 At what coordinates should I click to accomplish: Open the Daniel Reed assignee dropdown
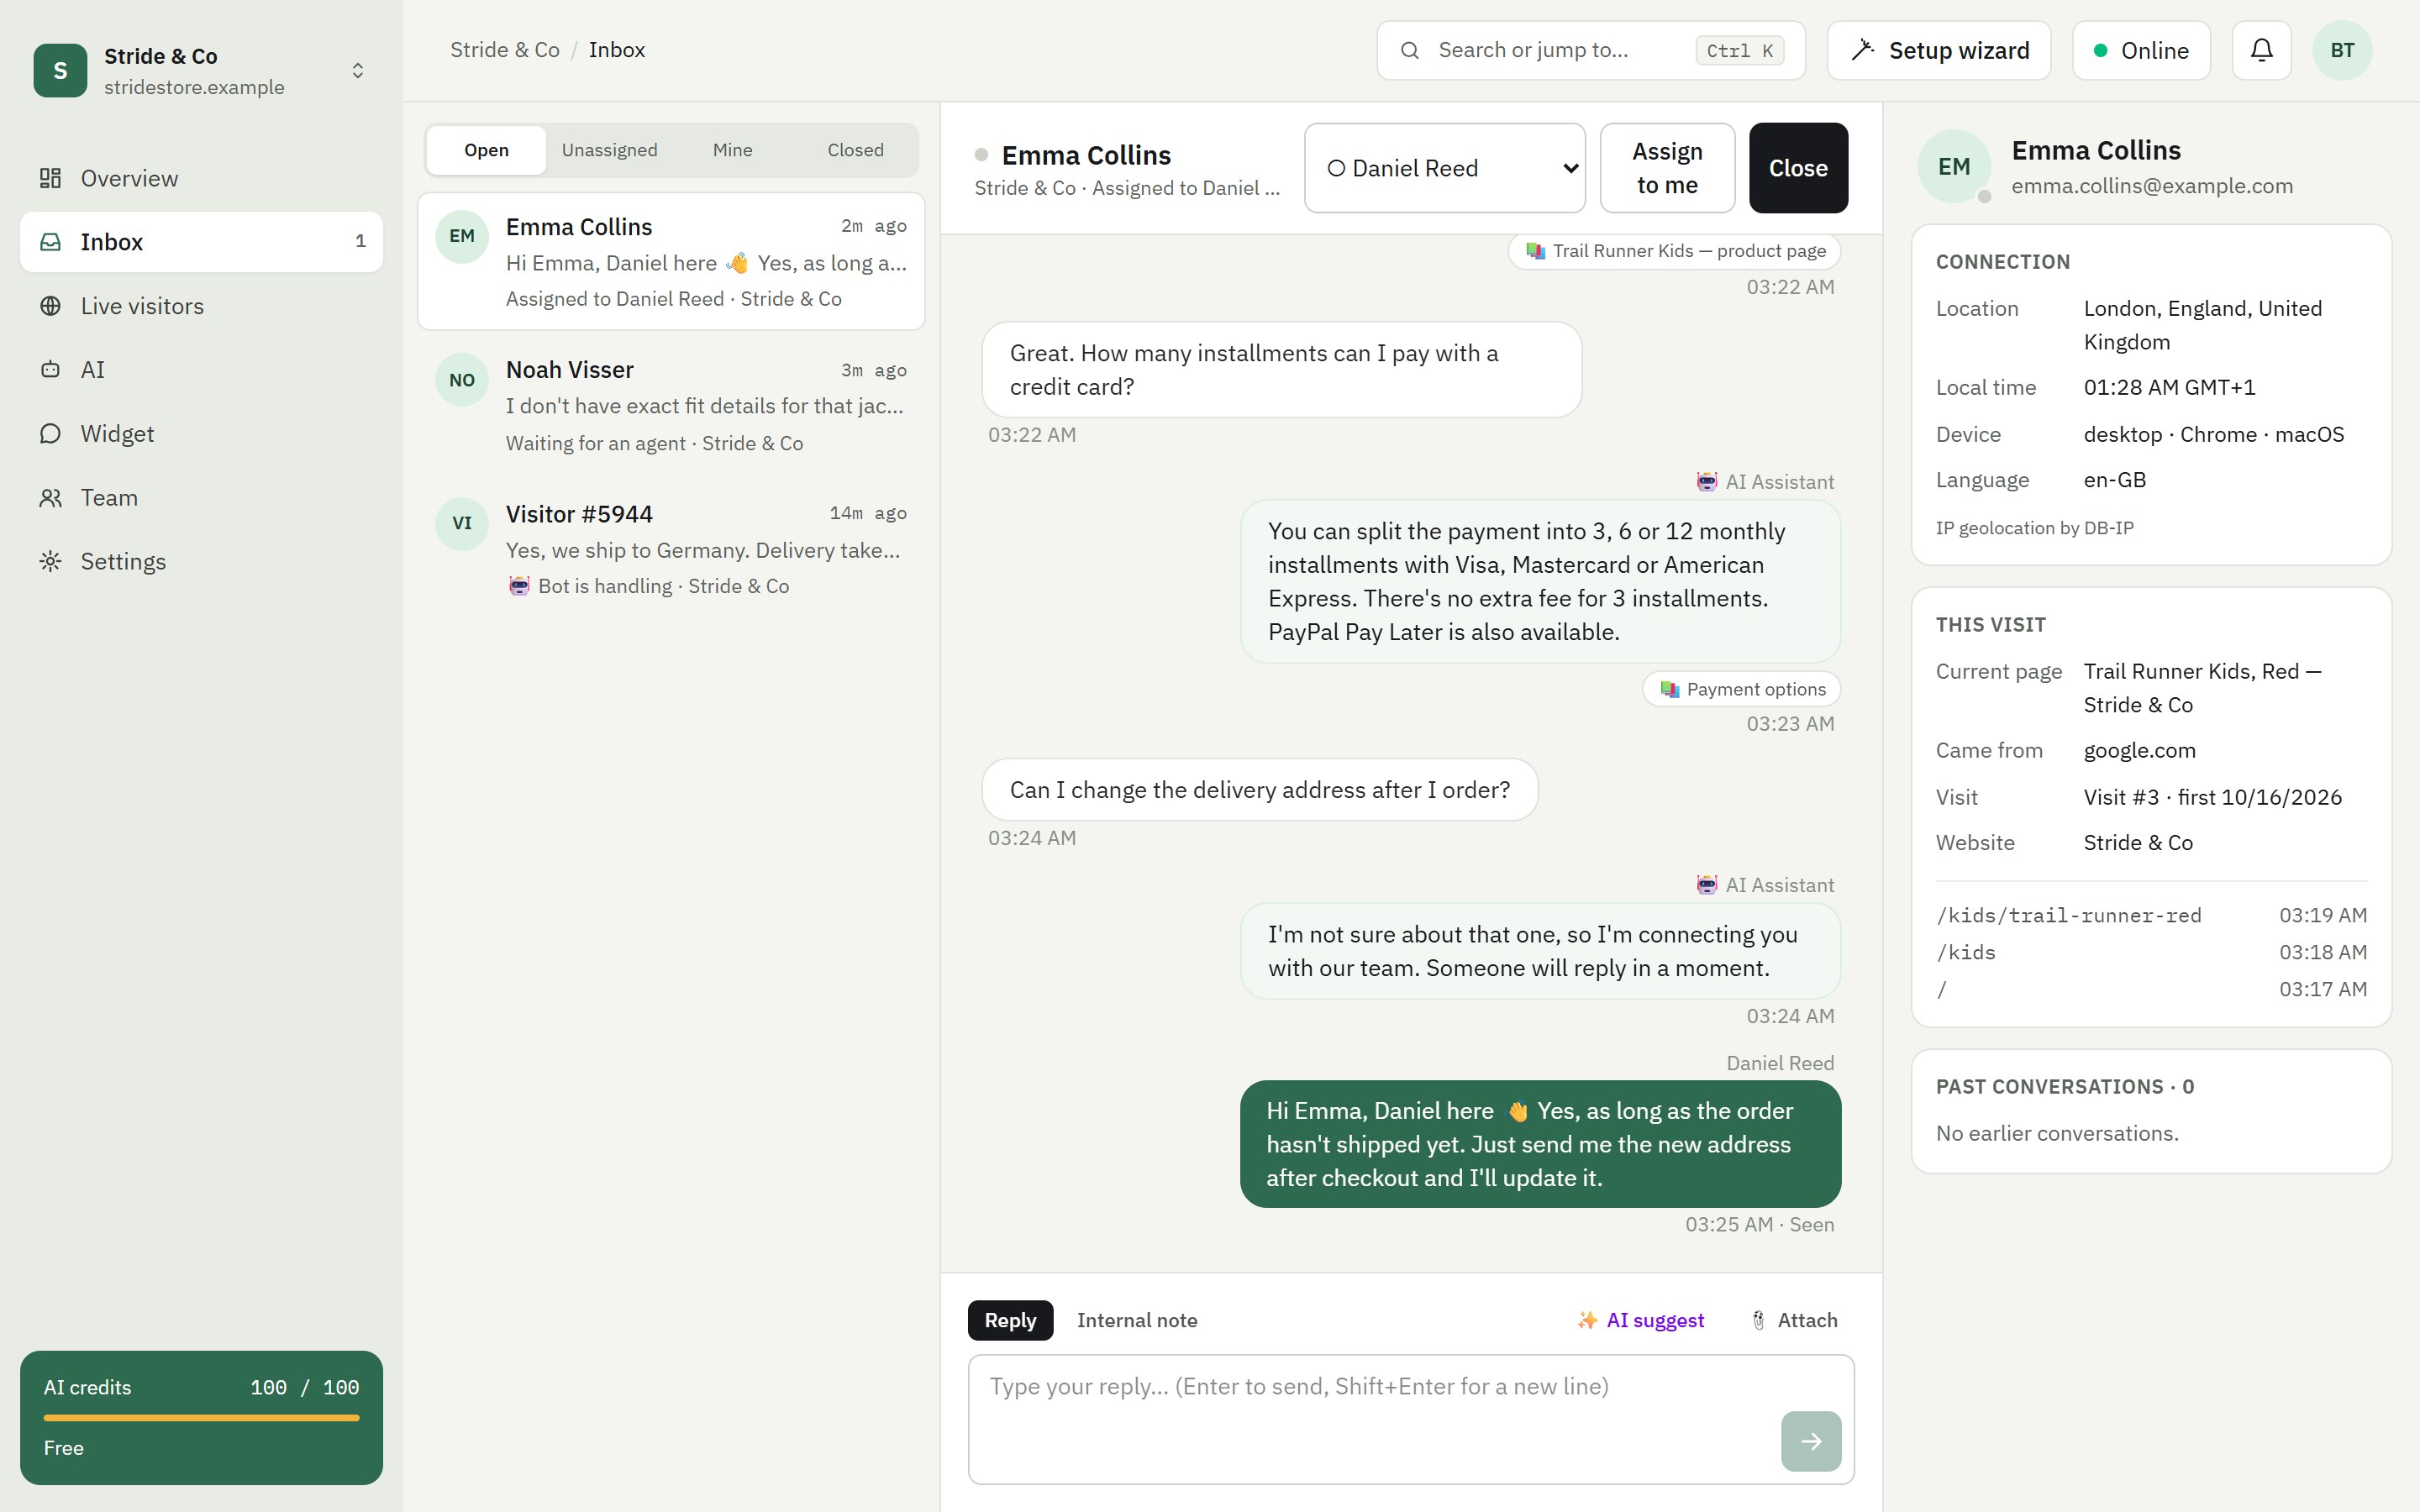click(1444, 168)
